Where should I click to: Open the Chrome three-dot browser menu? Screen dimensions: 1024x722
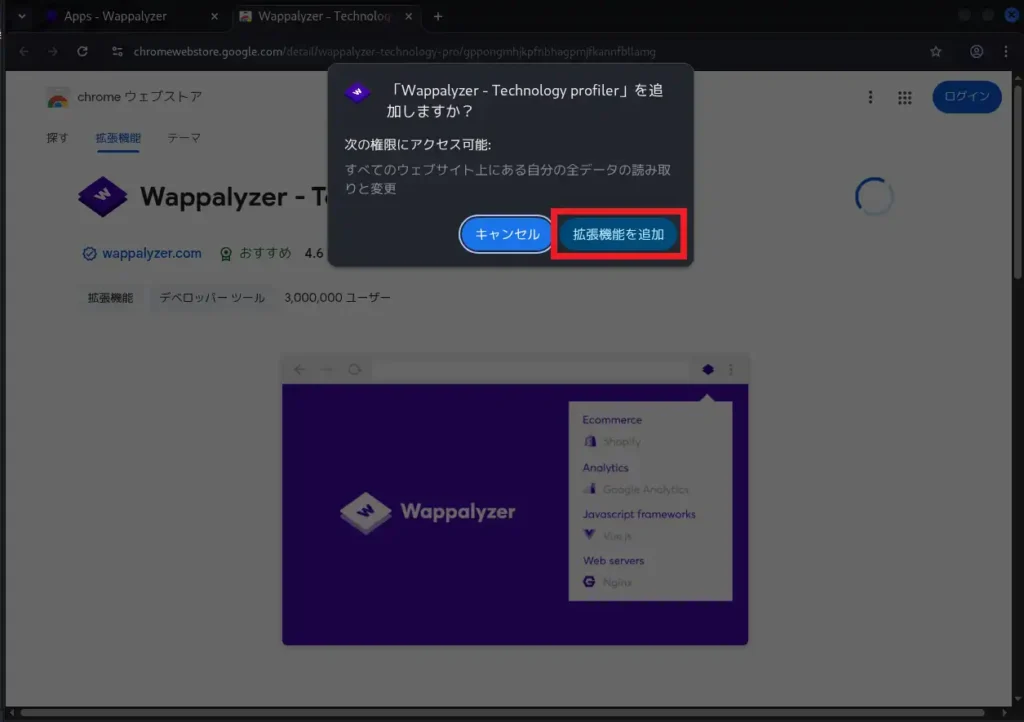pos(1006,51)
